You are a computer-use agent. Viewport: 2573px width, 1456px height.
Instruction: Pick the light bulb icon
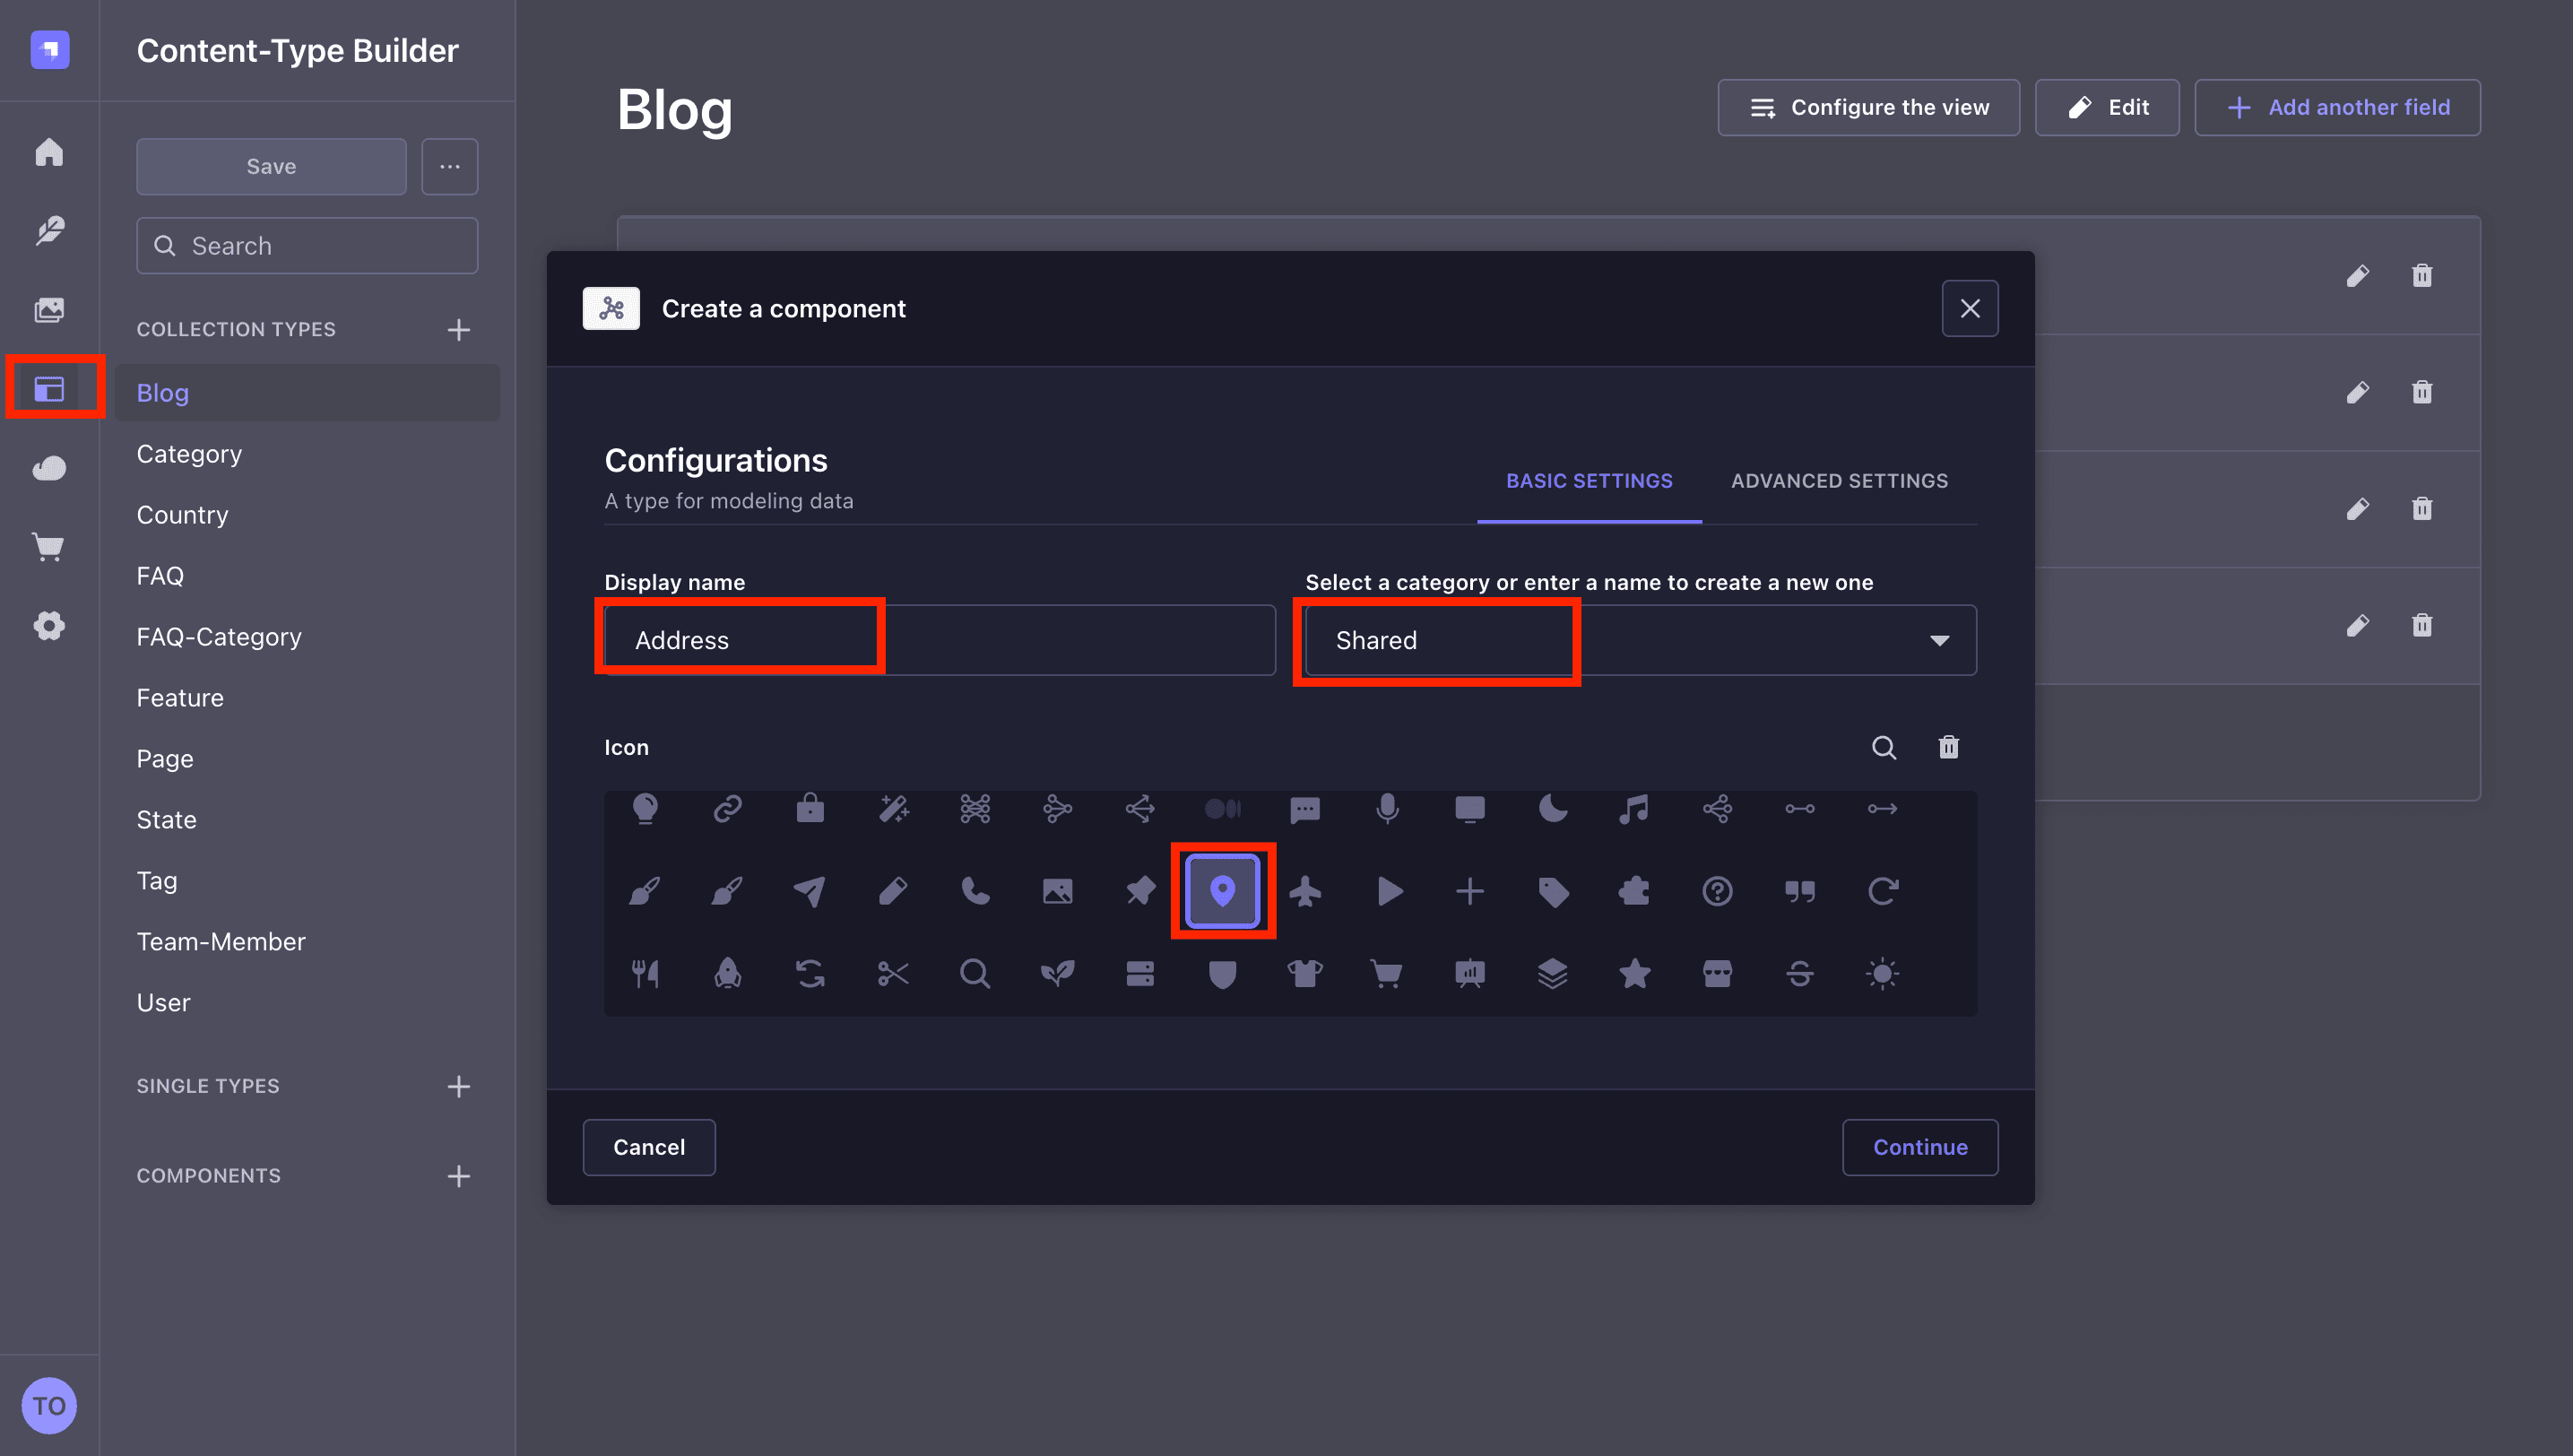pos(645,808)
